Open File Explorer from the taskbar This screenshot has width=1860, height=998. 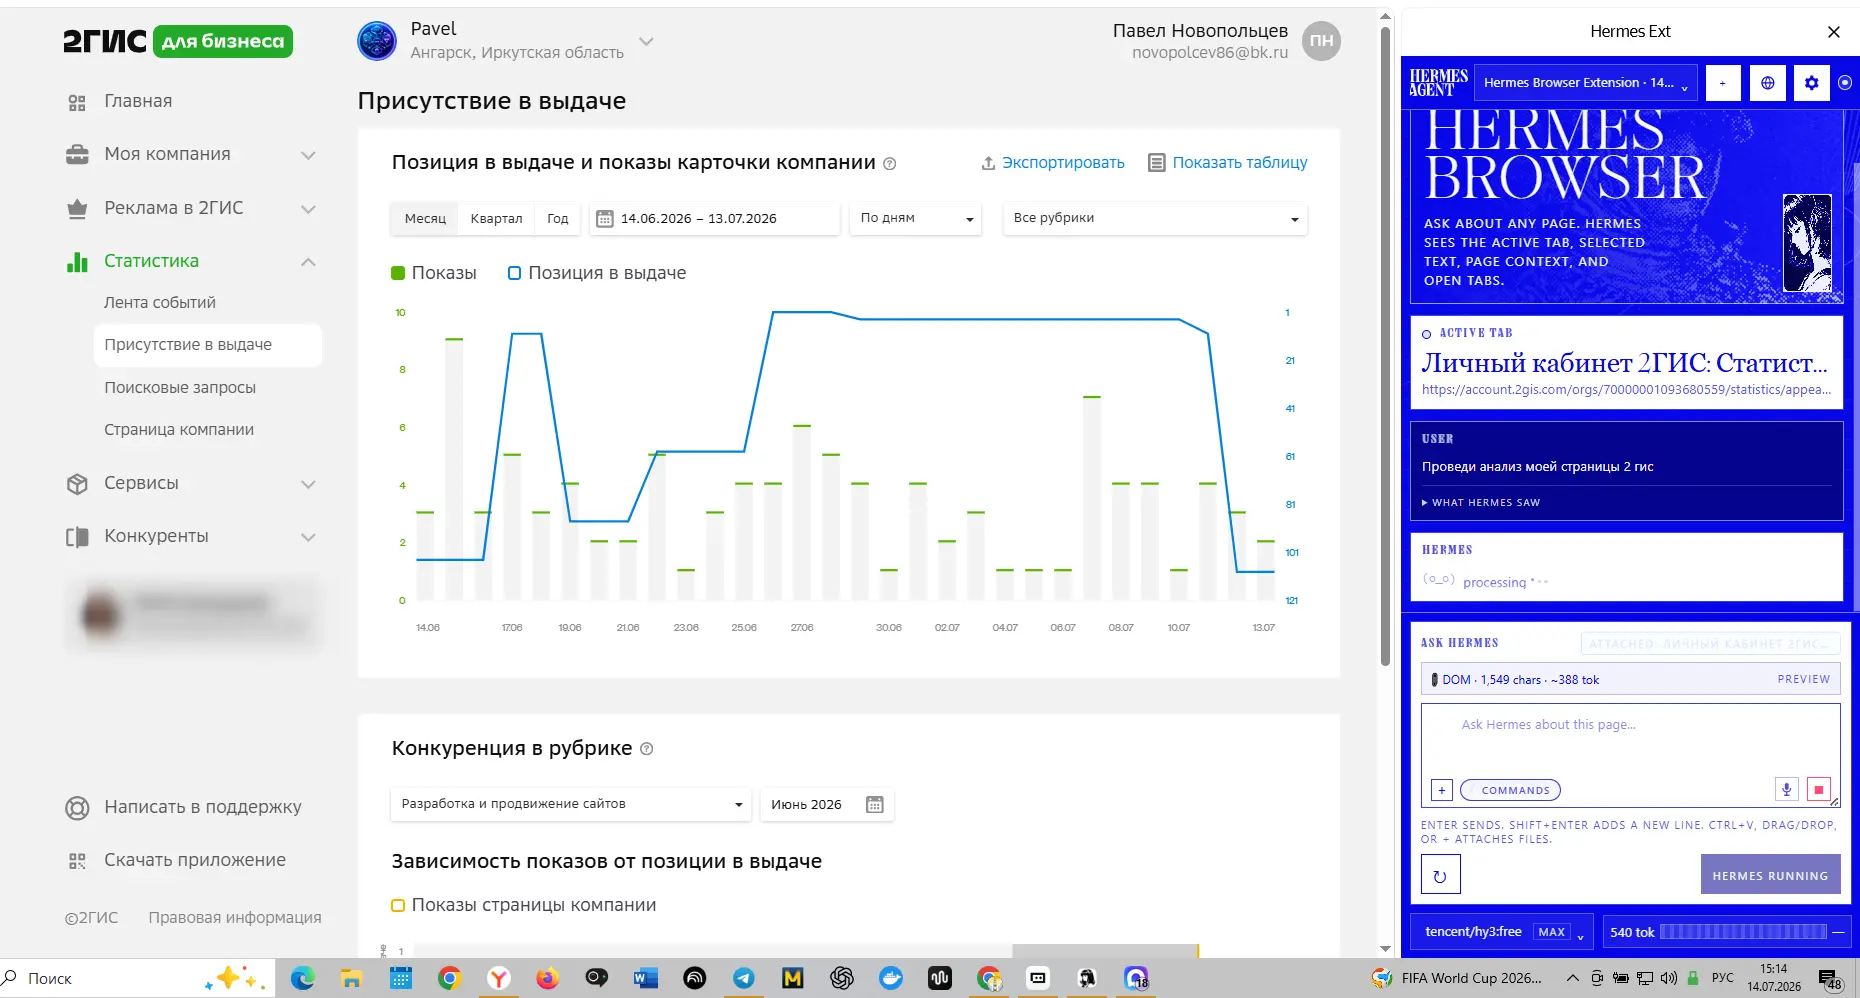tap(351, 978)
